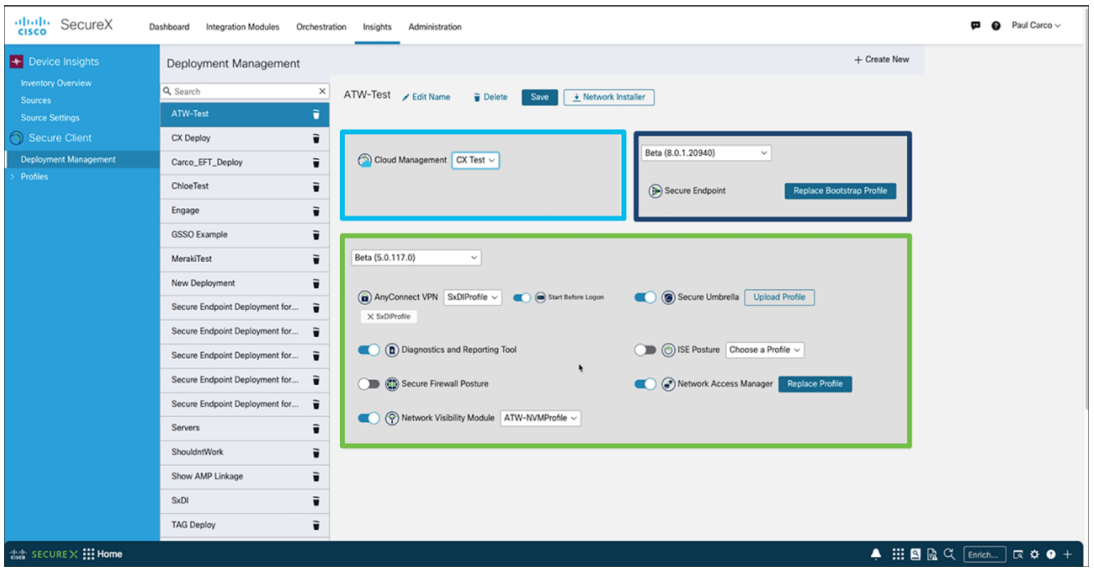Disable the Secure Umbrella toggle
This screenshot has width=1094, height=572.
[645, 298]
